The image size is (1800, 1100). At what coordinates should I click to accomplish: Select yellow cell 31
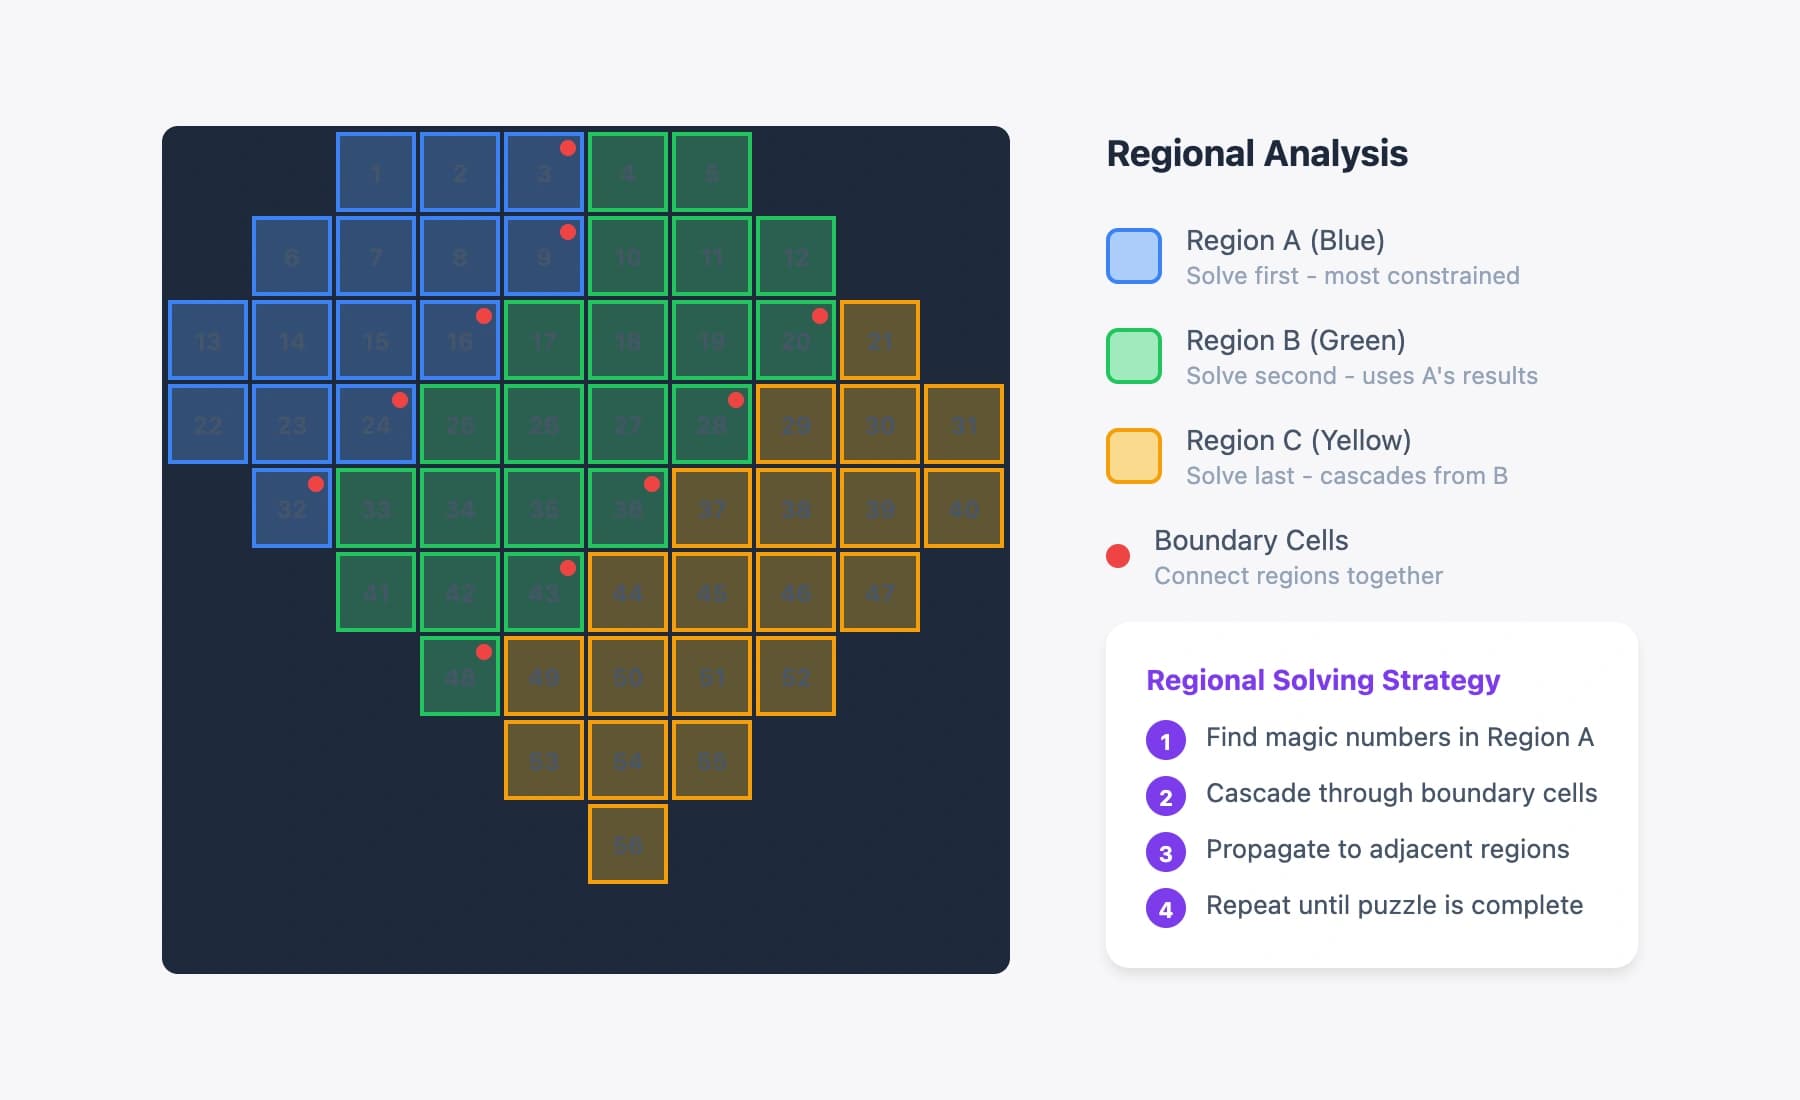point(964,424)
